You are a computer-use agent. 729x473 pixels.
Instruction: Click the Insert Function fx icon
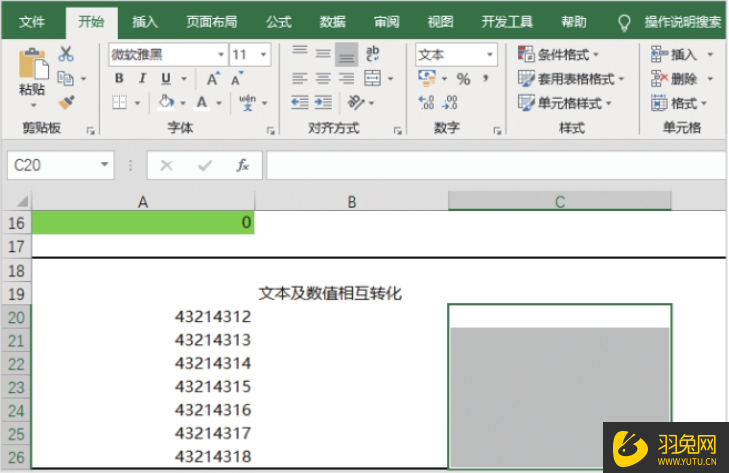pyautogui.click(x=242, y=165)
